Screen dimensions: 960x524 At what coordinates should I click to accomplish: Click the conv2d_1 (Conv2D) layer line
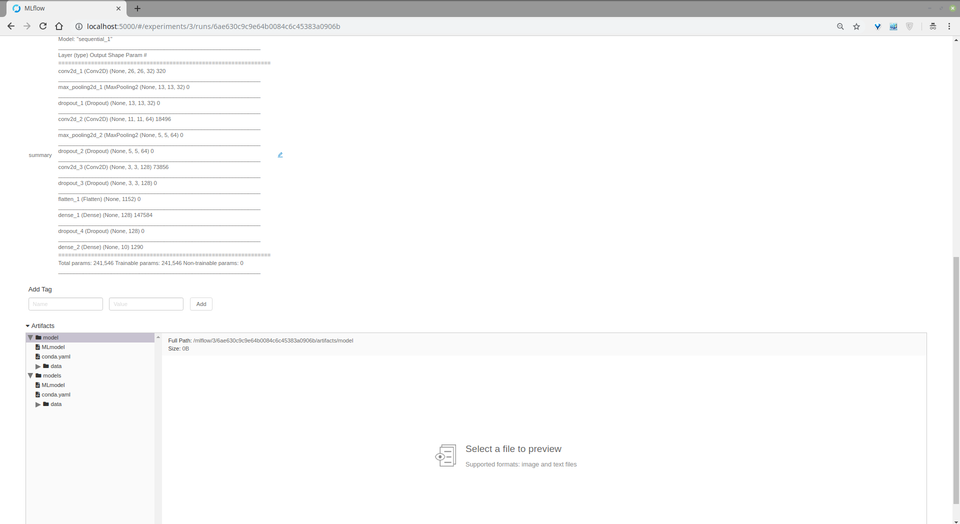click(112, 71)
